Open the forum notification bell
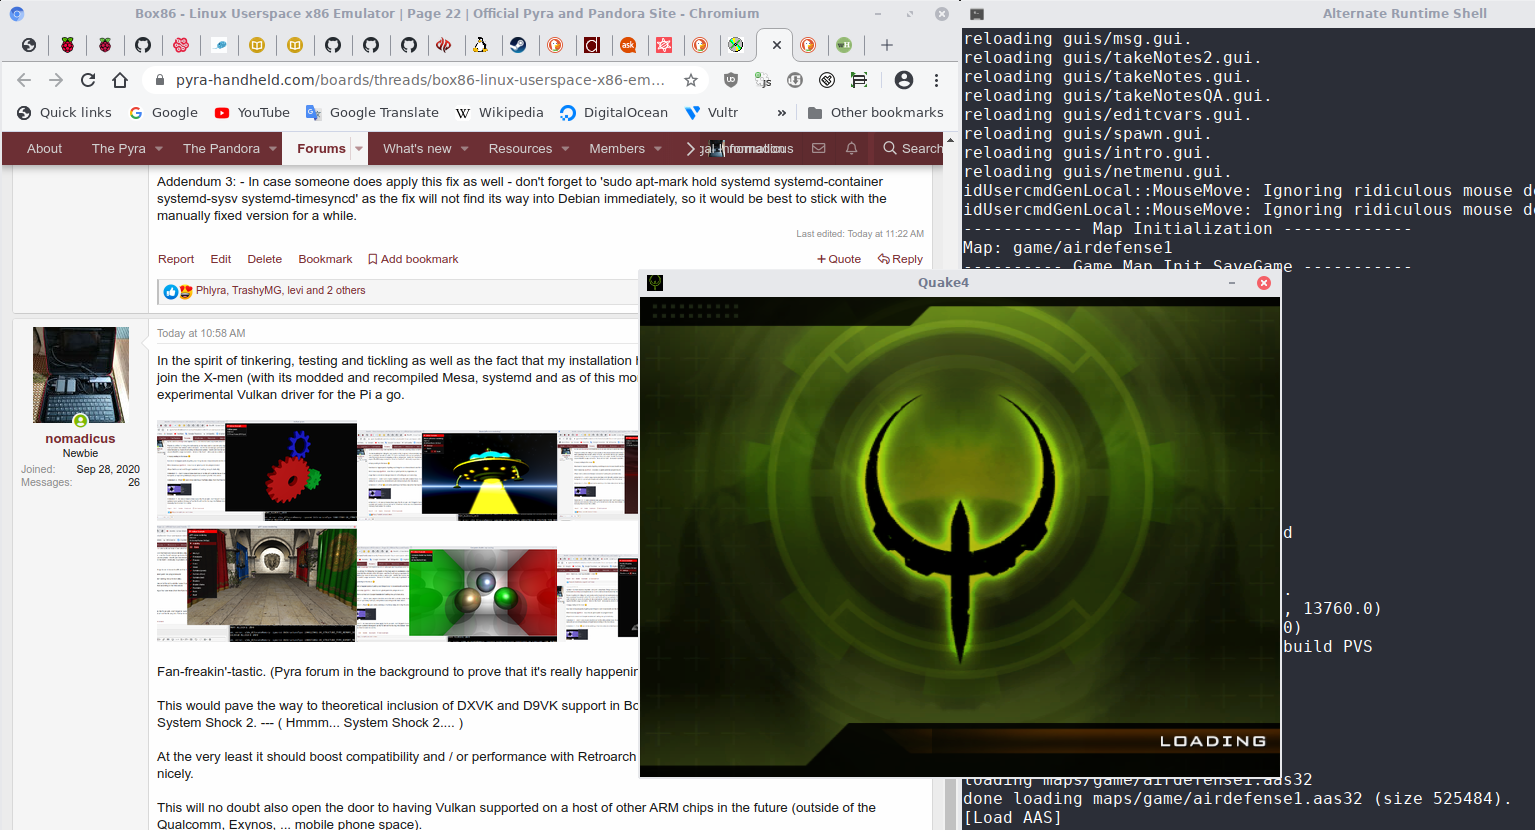 click(851, 148)
